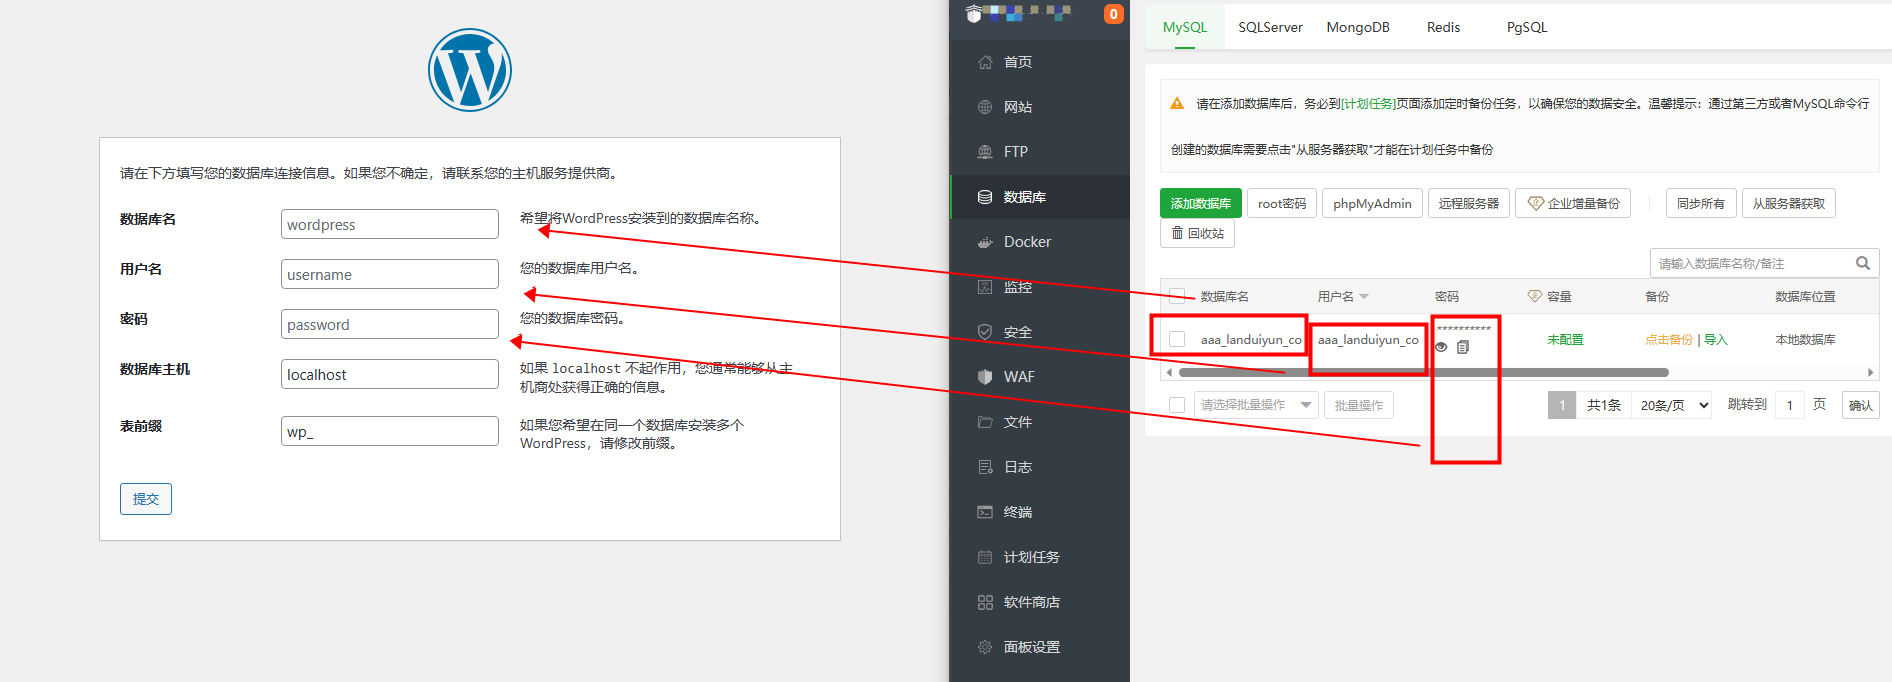The width and height of the screenshot is (1892, 682).
Task: Open the 请选择批量操作 dropdown
Action: [1256, 405]
